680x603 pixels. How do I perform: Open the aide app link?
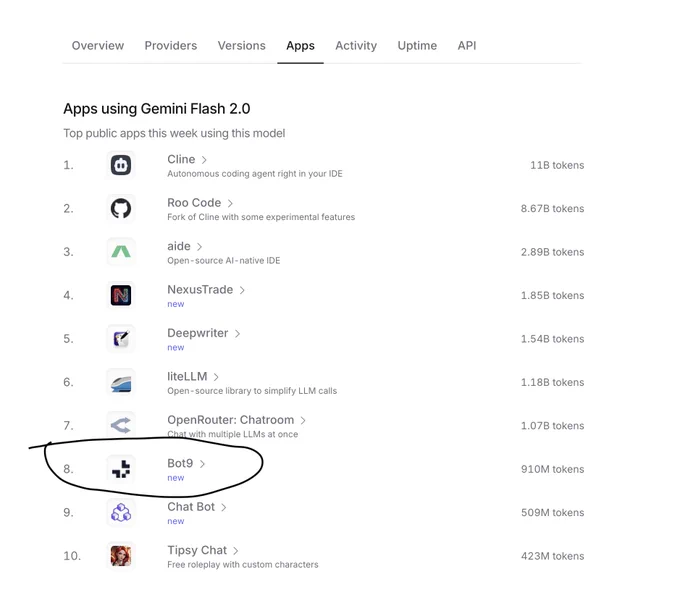[179, 246]
